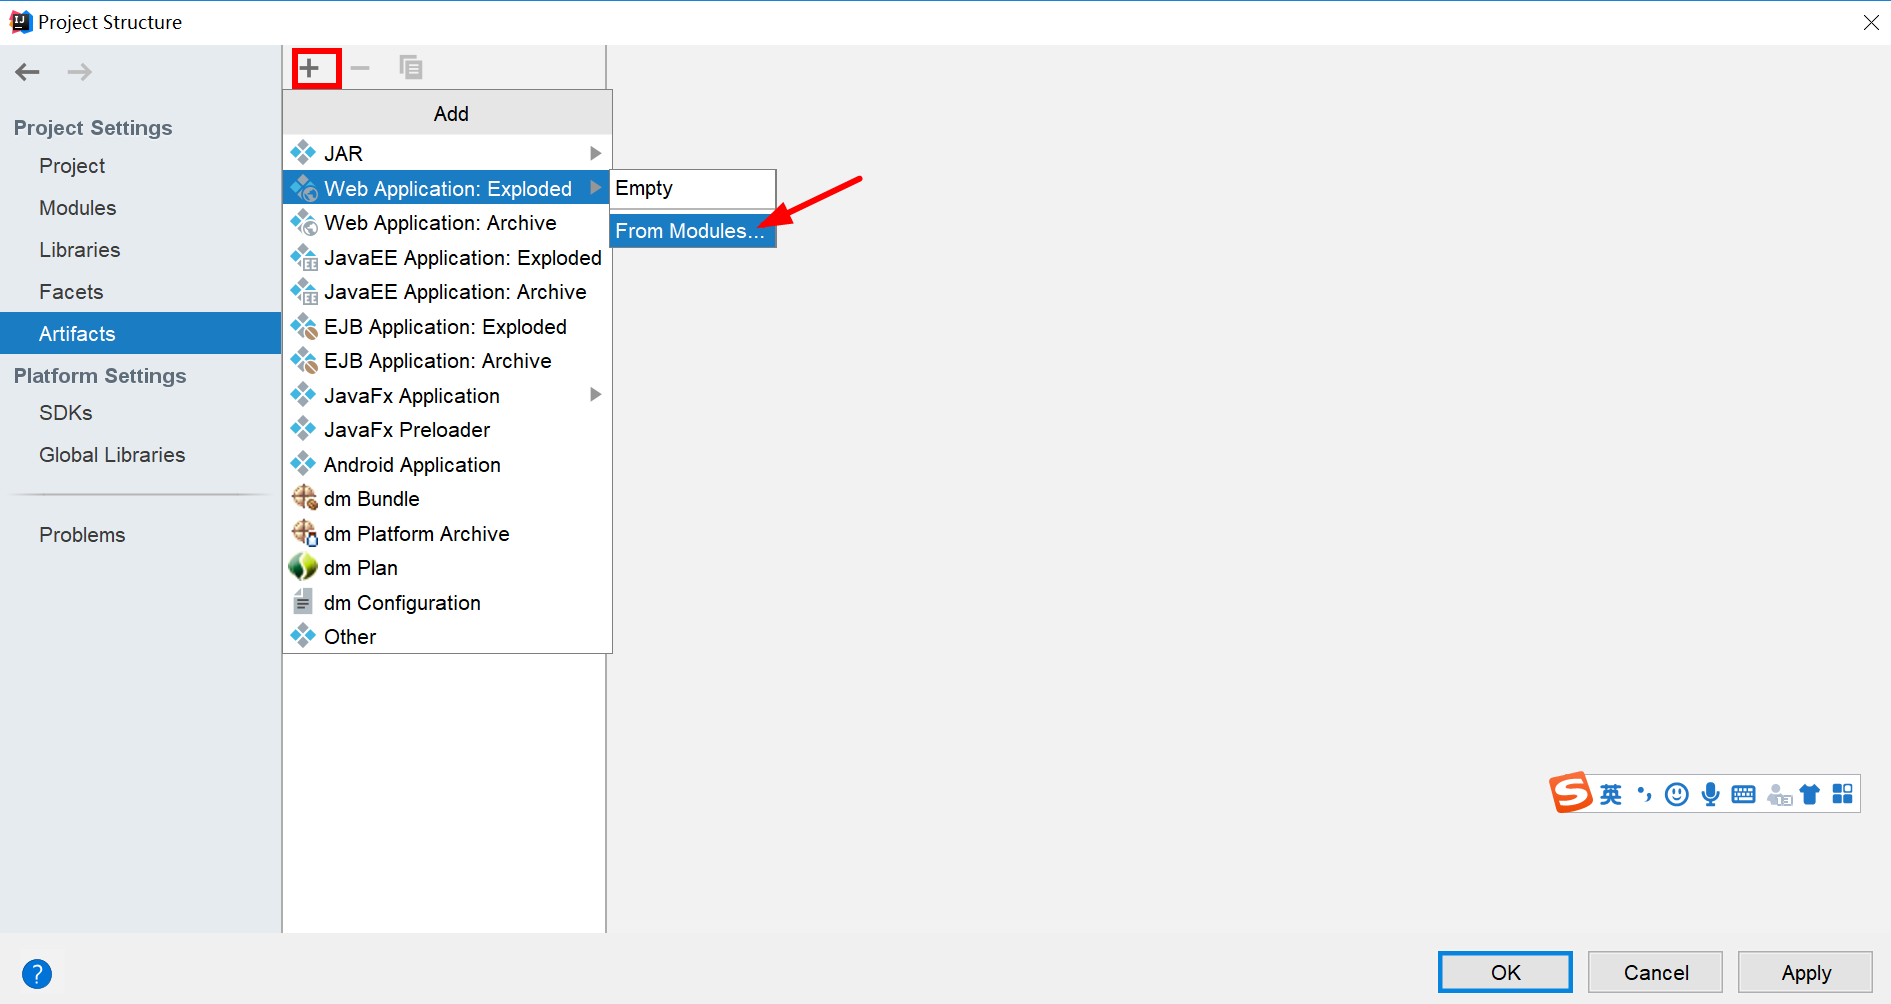Select JavaFx Application menu entry
1891x1004 pixels.
[447, 395]
